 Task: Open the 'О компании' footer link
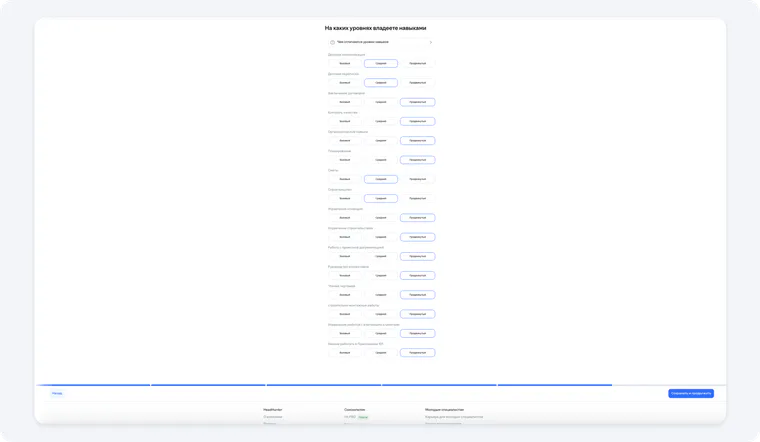point(273,417)
